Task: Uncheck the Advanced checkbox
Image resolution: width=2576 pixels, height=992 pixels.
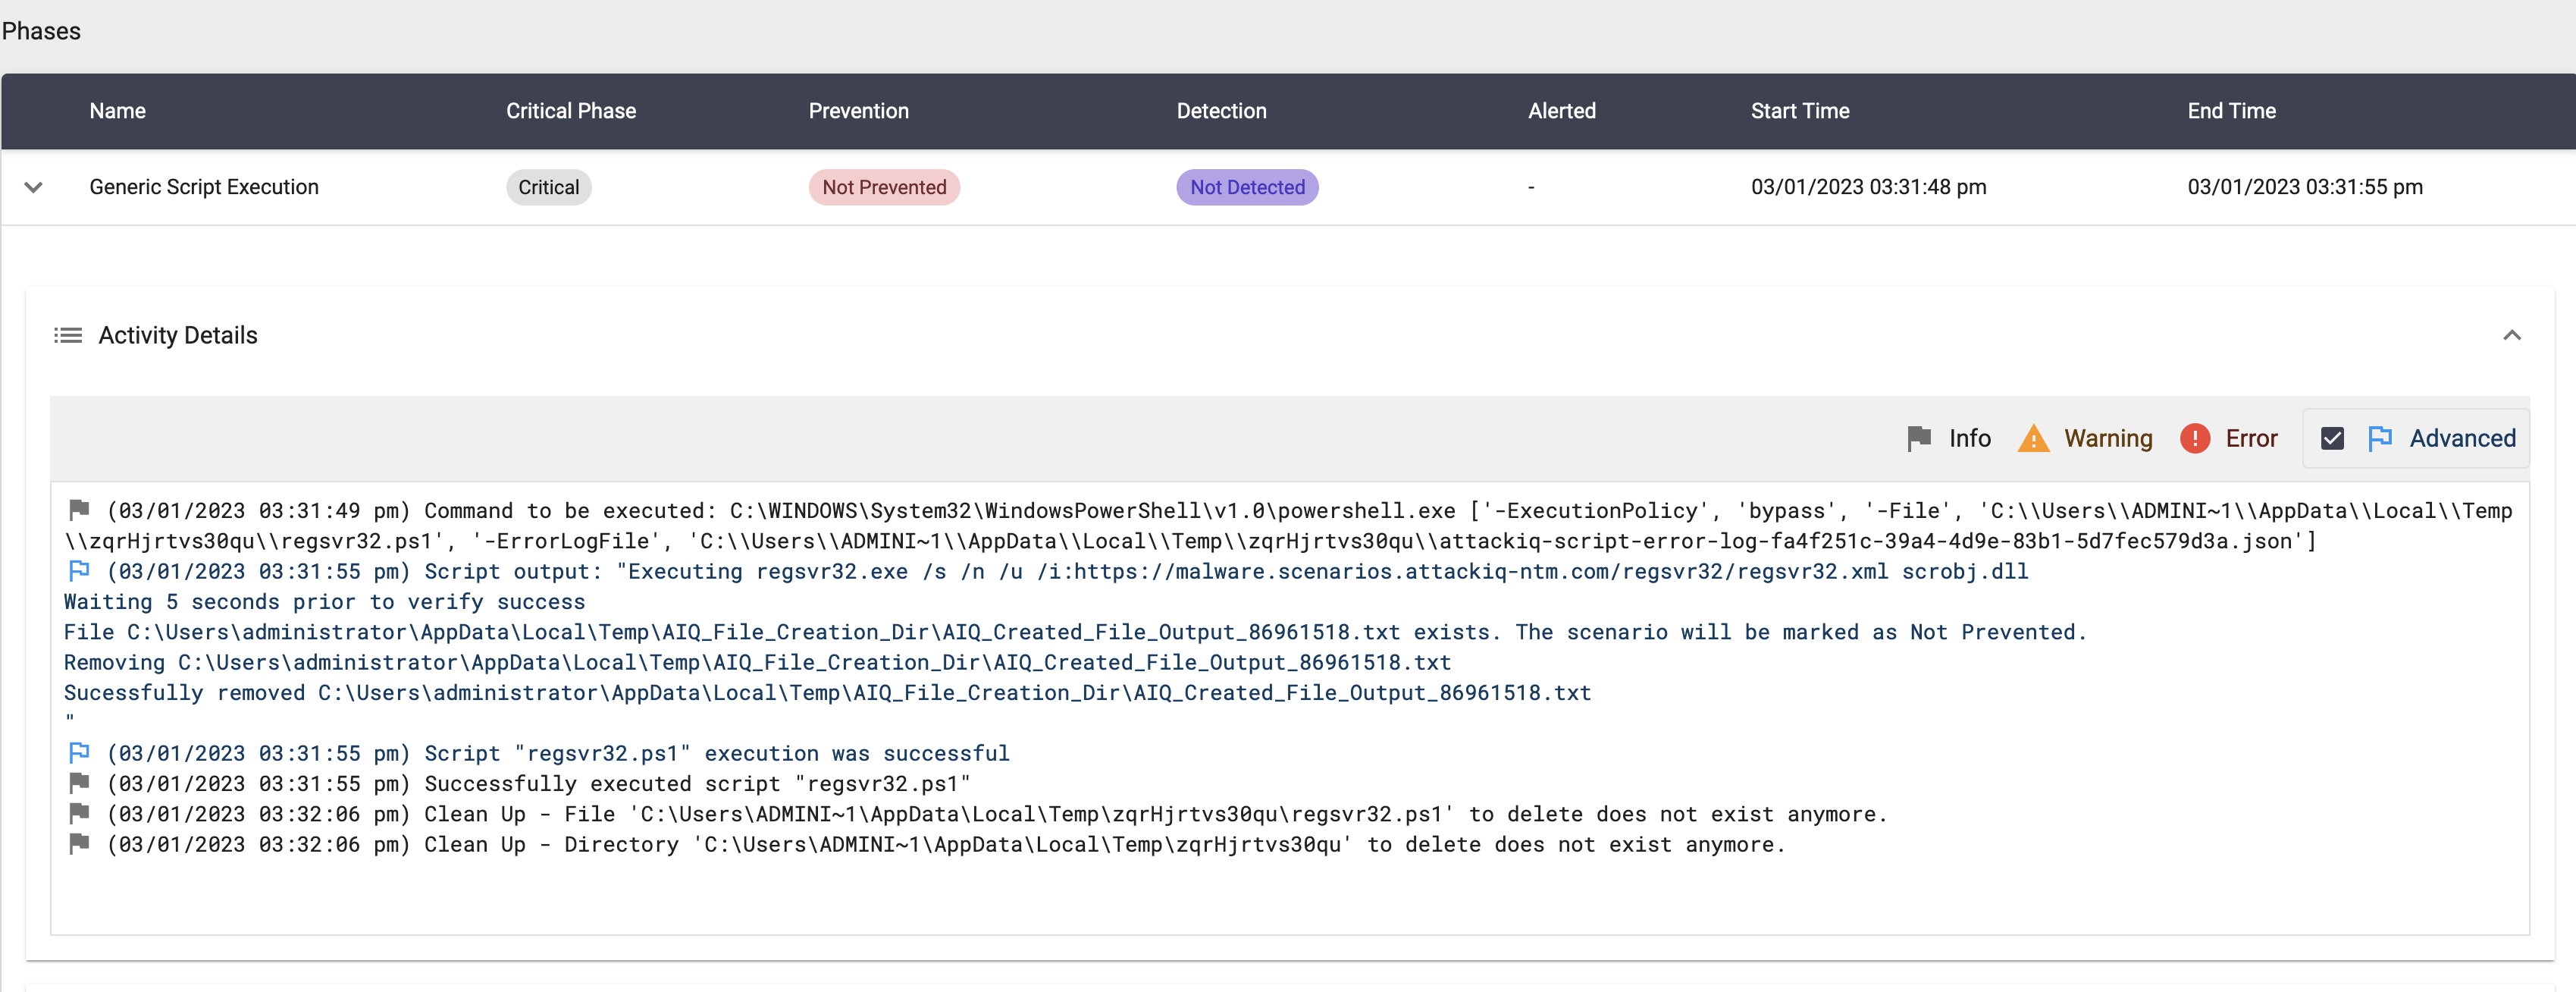Action: [2331, 438]
